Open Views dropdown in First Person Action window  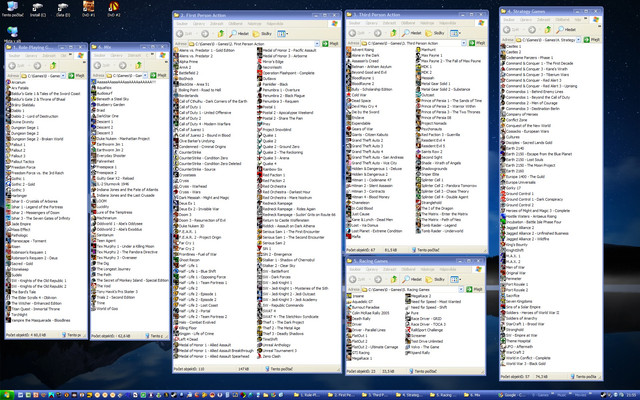pyautogui.click(x=282, y=33)
